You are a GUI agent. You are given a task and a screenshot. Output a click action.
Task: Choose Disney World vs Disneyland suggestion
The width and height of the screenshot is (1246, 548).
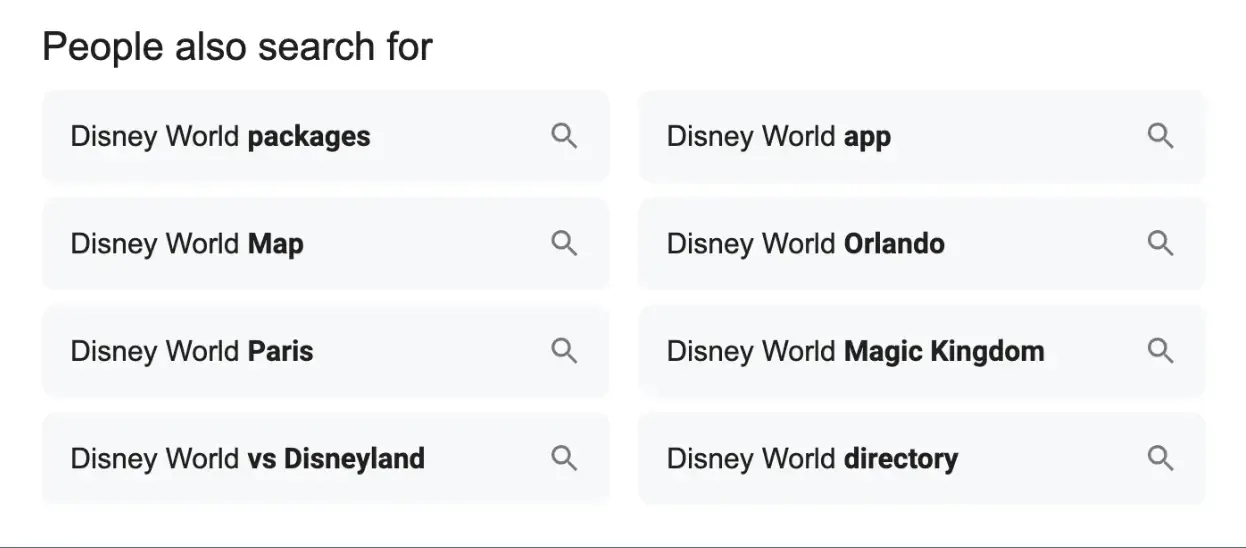(326, 458)
